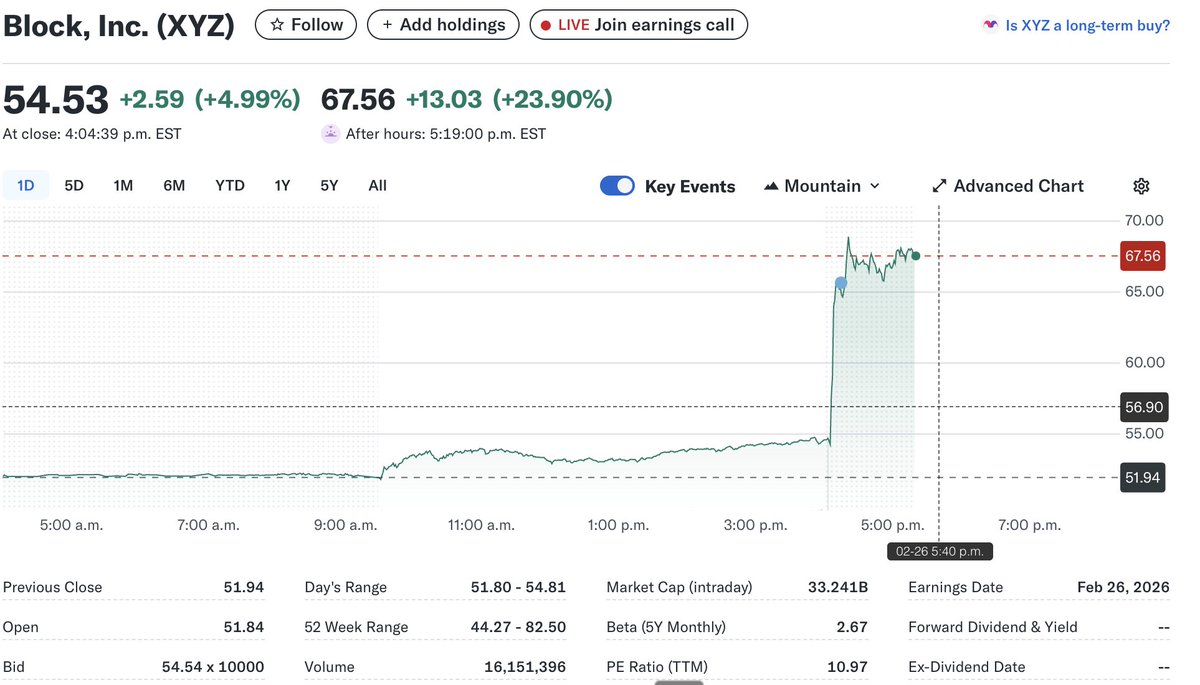
Task: Switch chart to 1M range
Action: click(x=123, y=185)
